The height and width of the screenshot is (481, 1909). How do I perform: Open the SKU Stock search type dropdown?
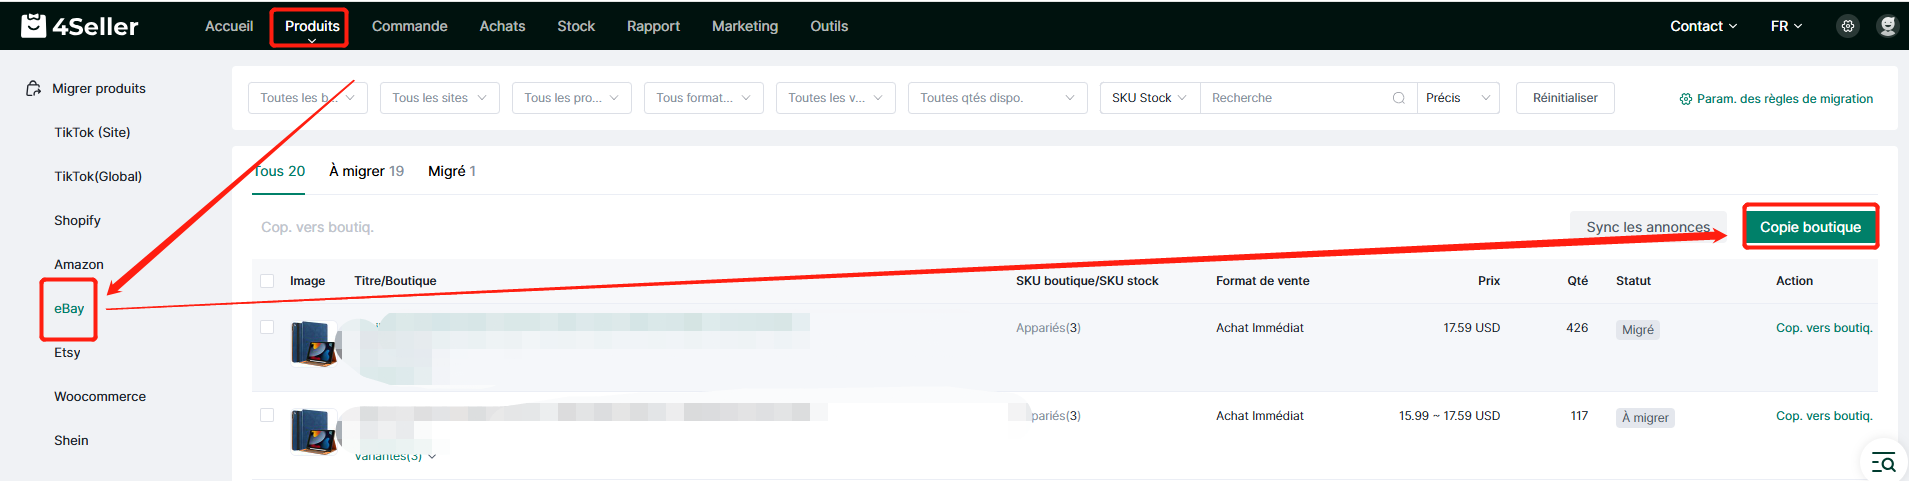point(1150,98)
